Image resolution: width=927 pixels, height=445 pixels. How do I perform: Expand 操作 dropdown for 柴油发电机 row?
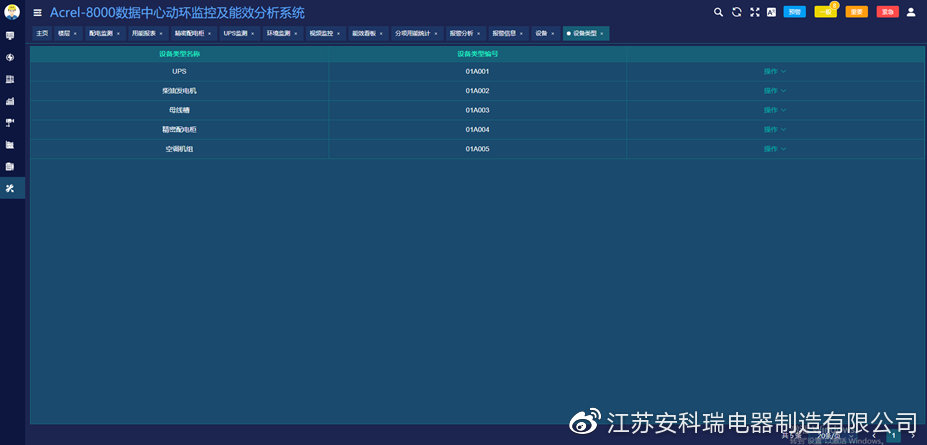775,90
